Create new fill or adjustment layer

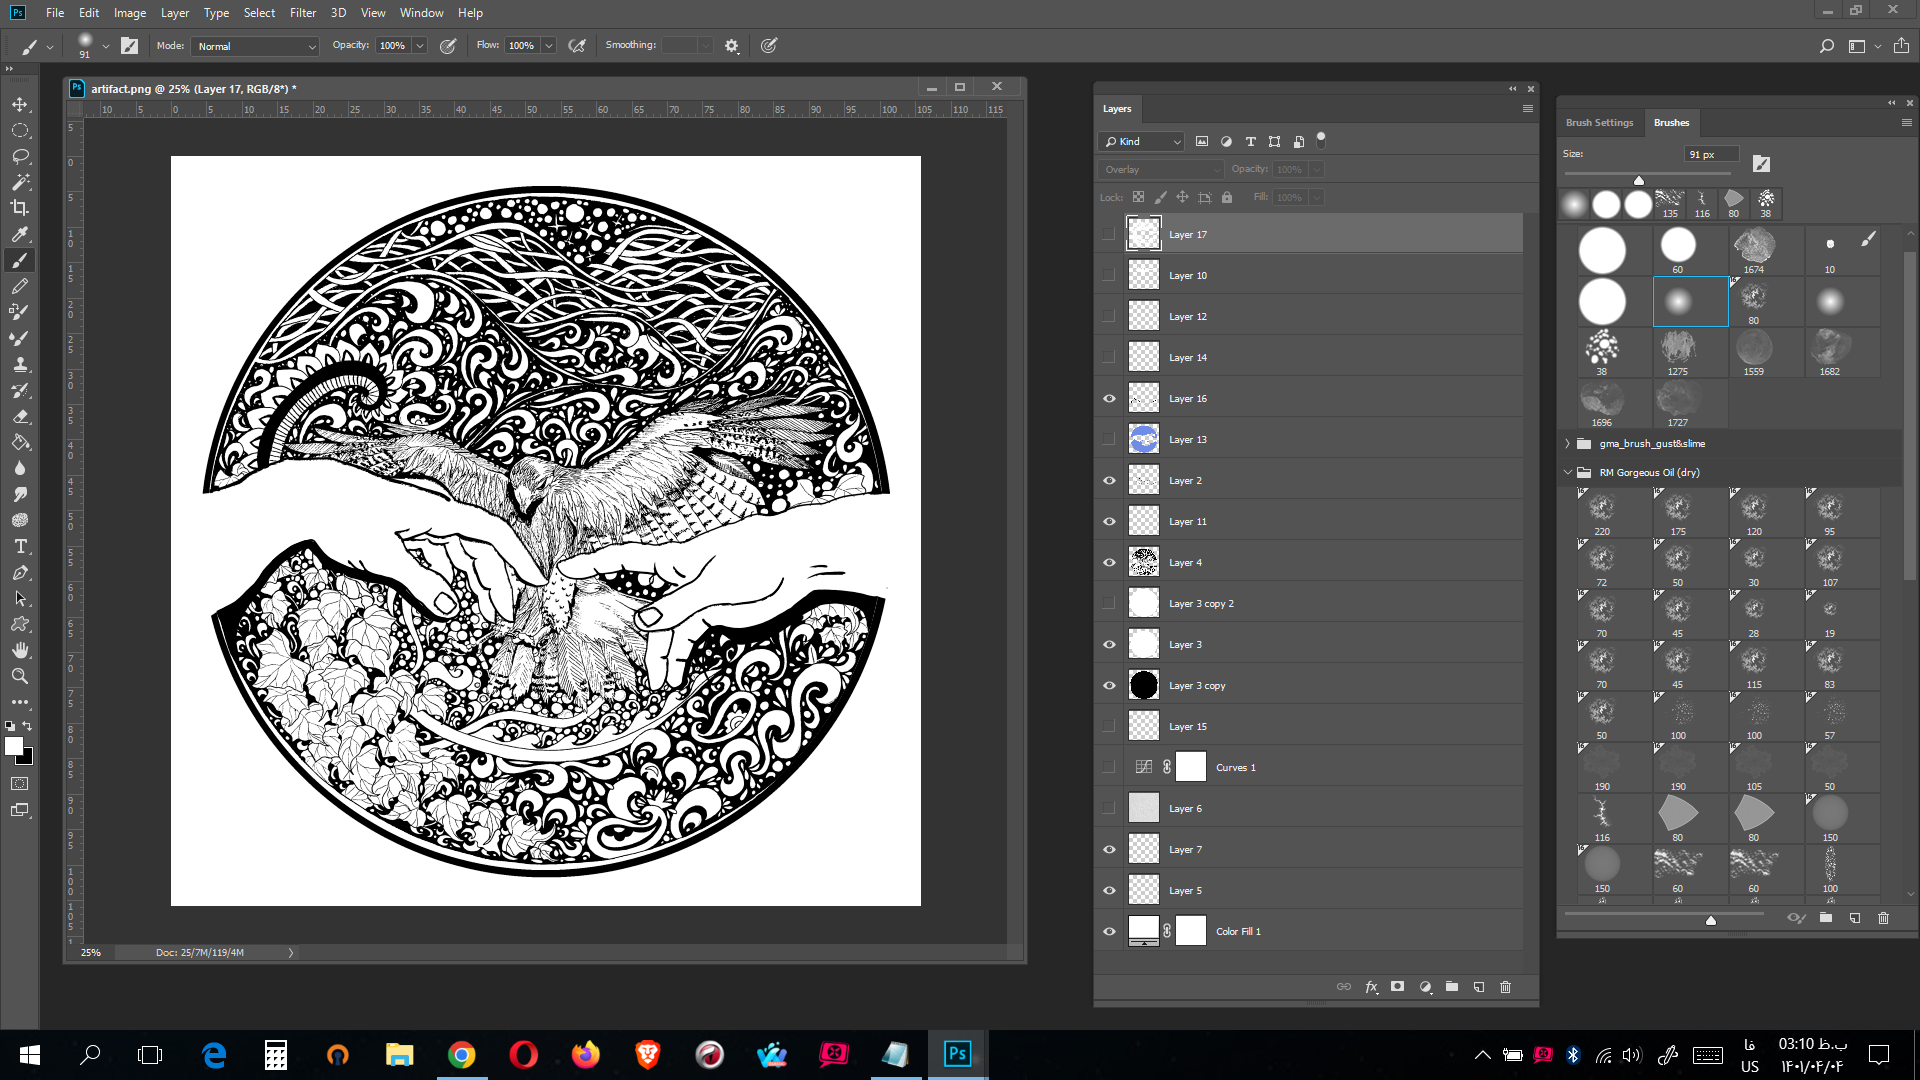tap(1425, 987)
